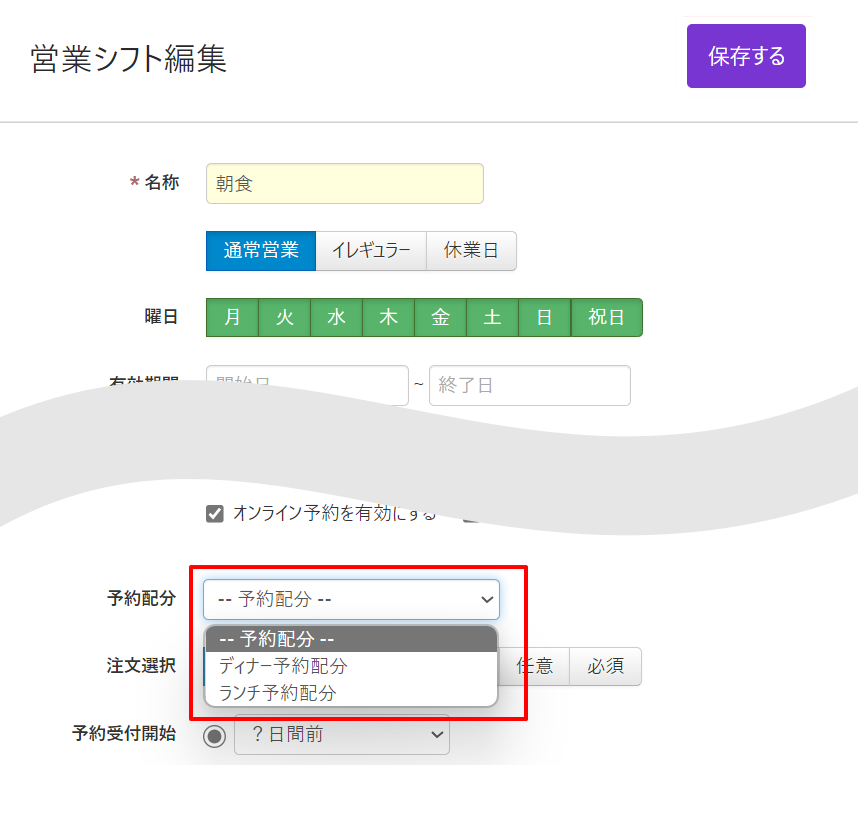This screenshot has height=815, width=858.
Task: Toggle the 祝日 holiday button
Action: click(x=606, y=318)
